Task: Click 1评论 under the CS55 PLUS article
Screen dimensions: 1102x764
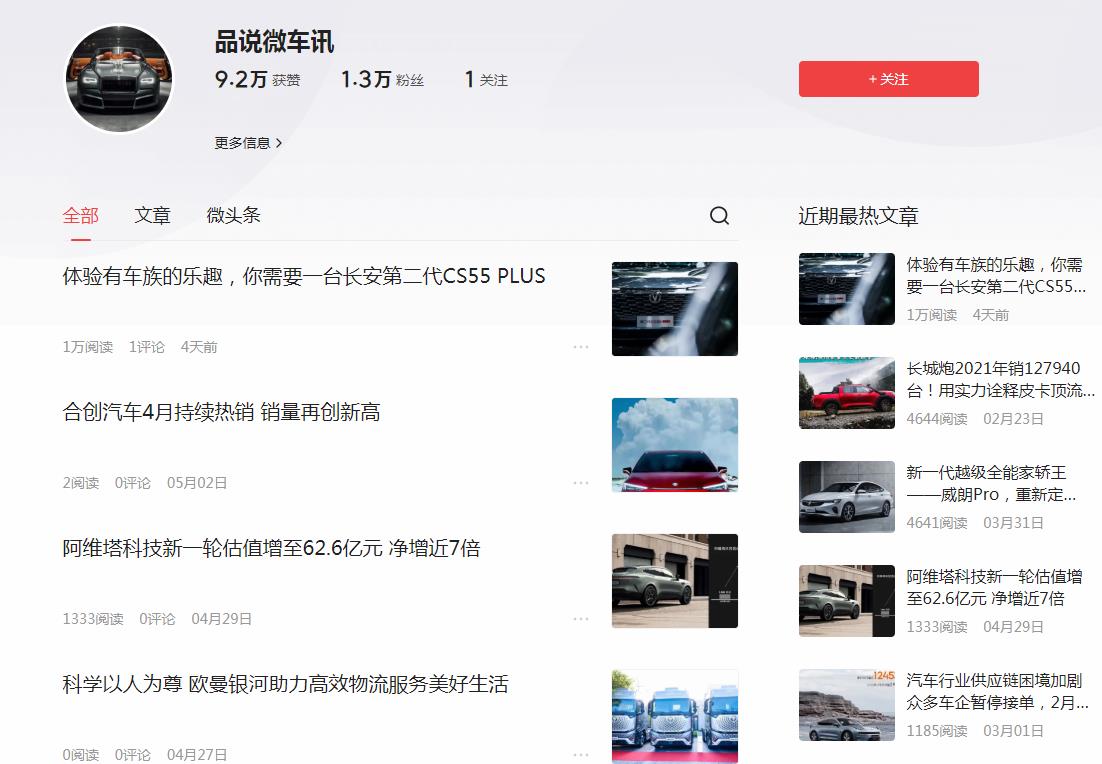Action: pos(146,347)
